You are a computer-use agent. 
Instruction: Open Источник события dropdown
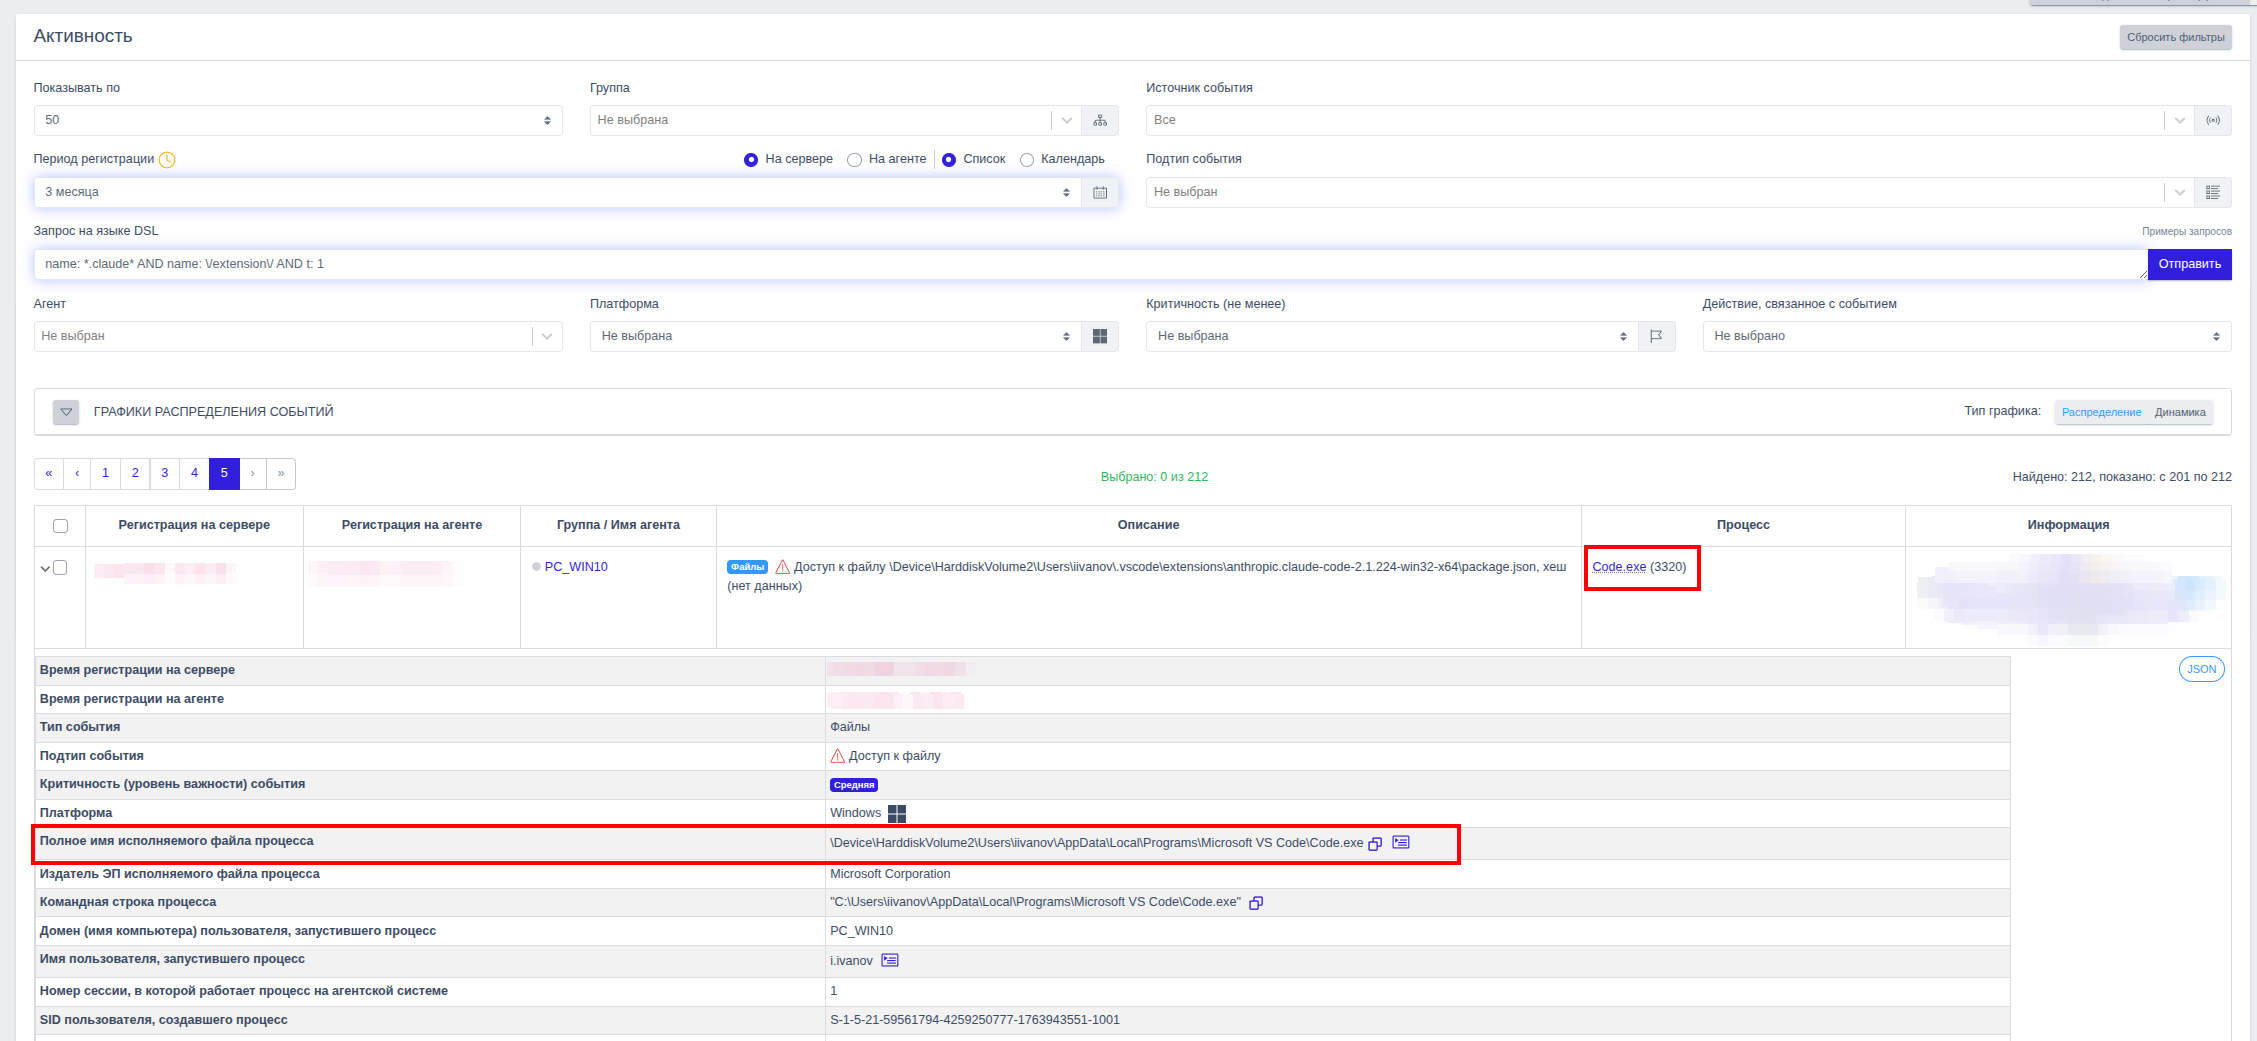click(1670, 120)
